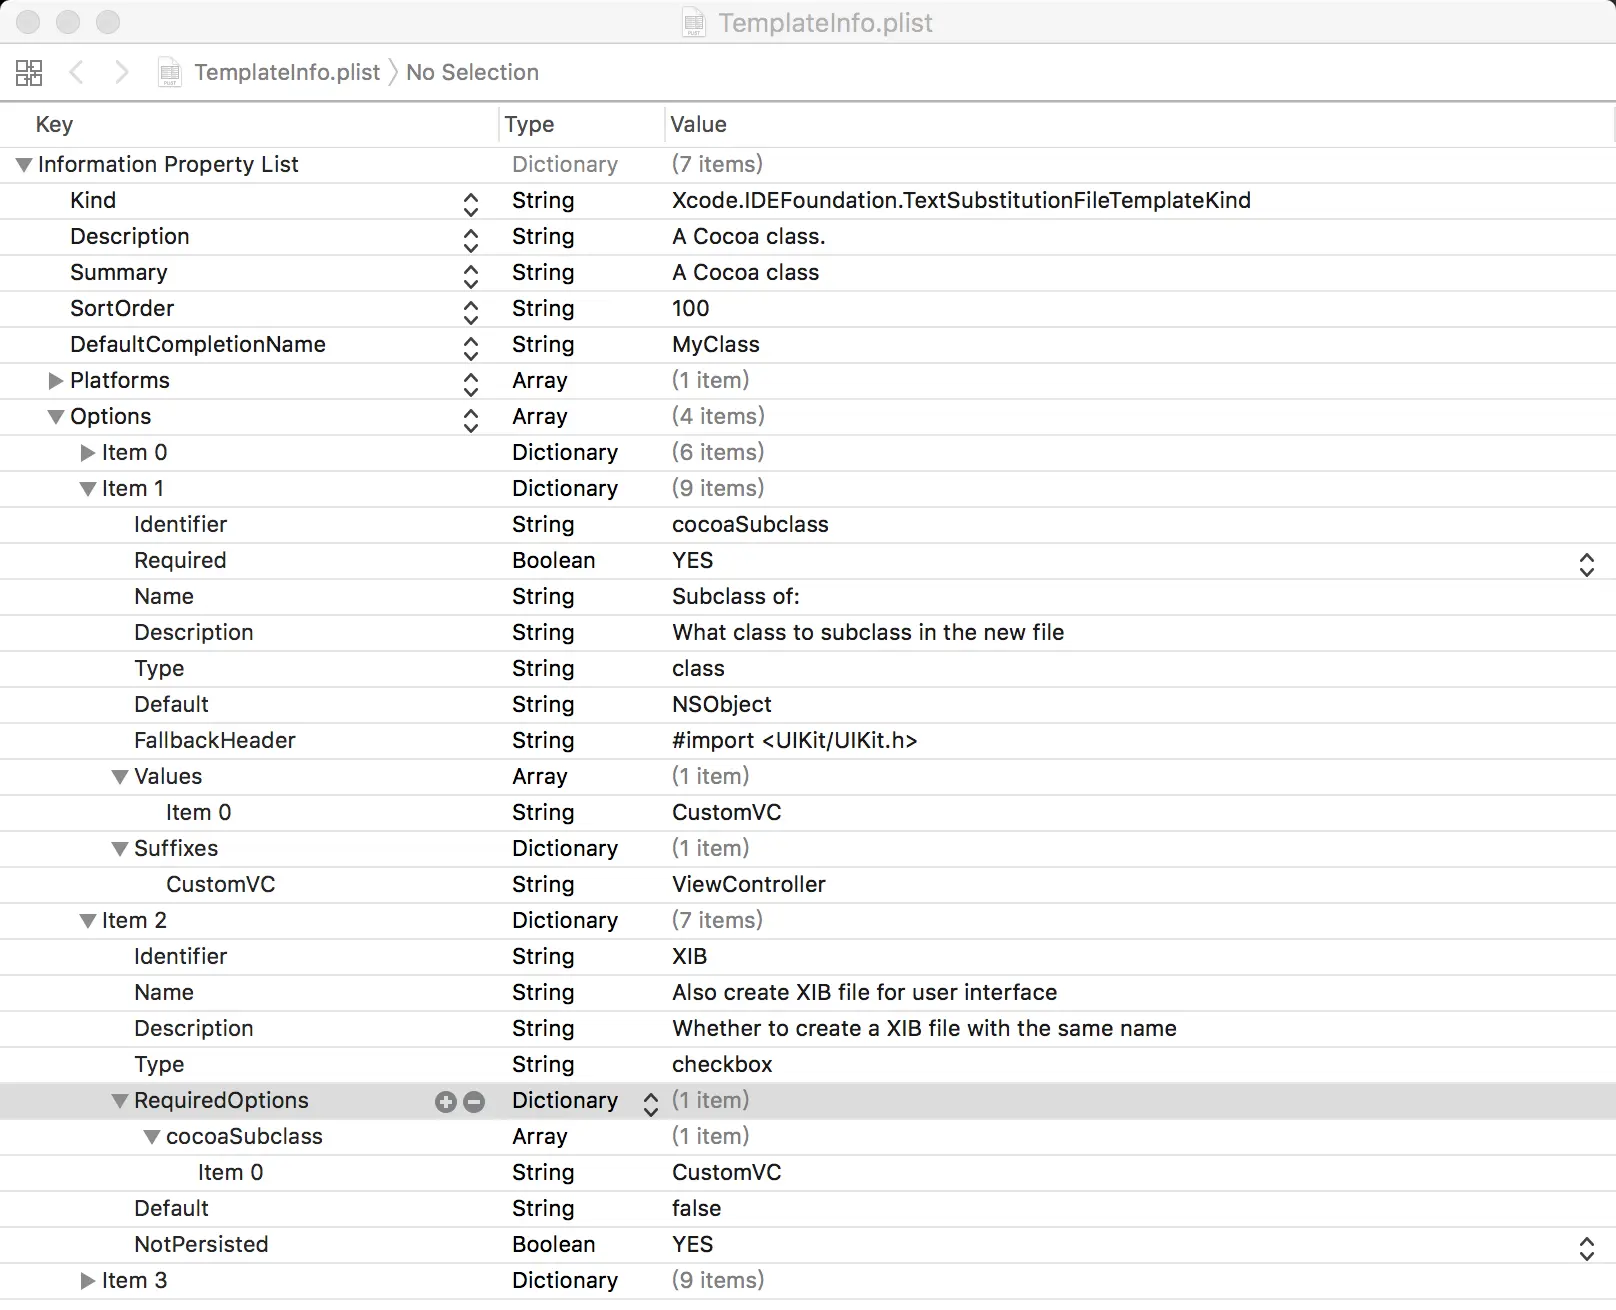This screenshot has height=1310, width=1616.
Task: Expand the Platforms array
Action: 56,381
